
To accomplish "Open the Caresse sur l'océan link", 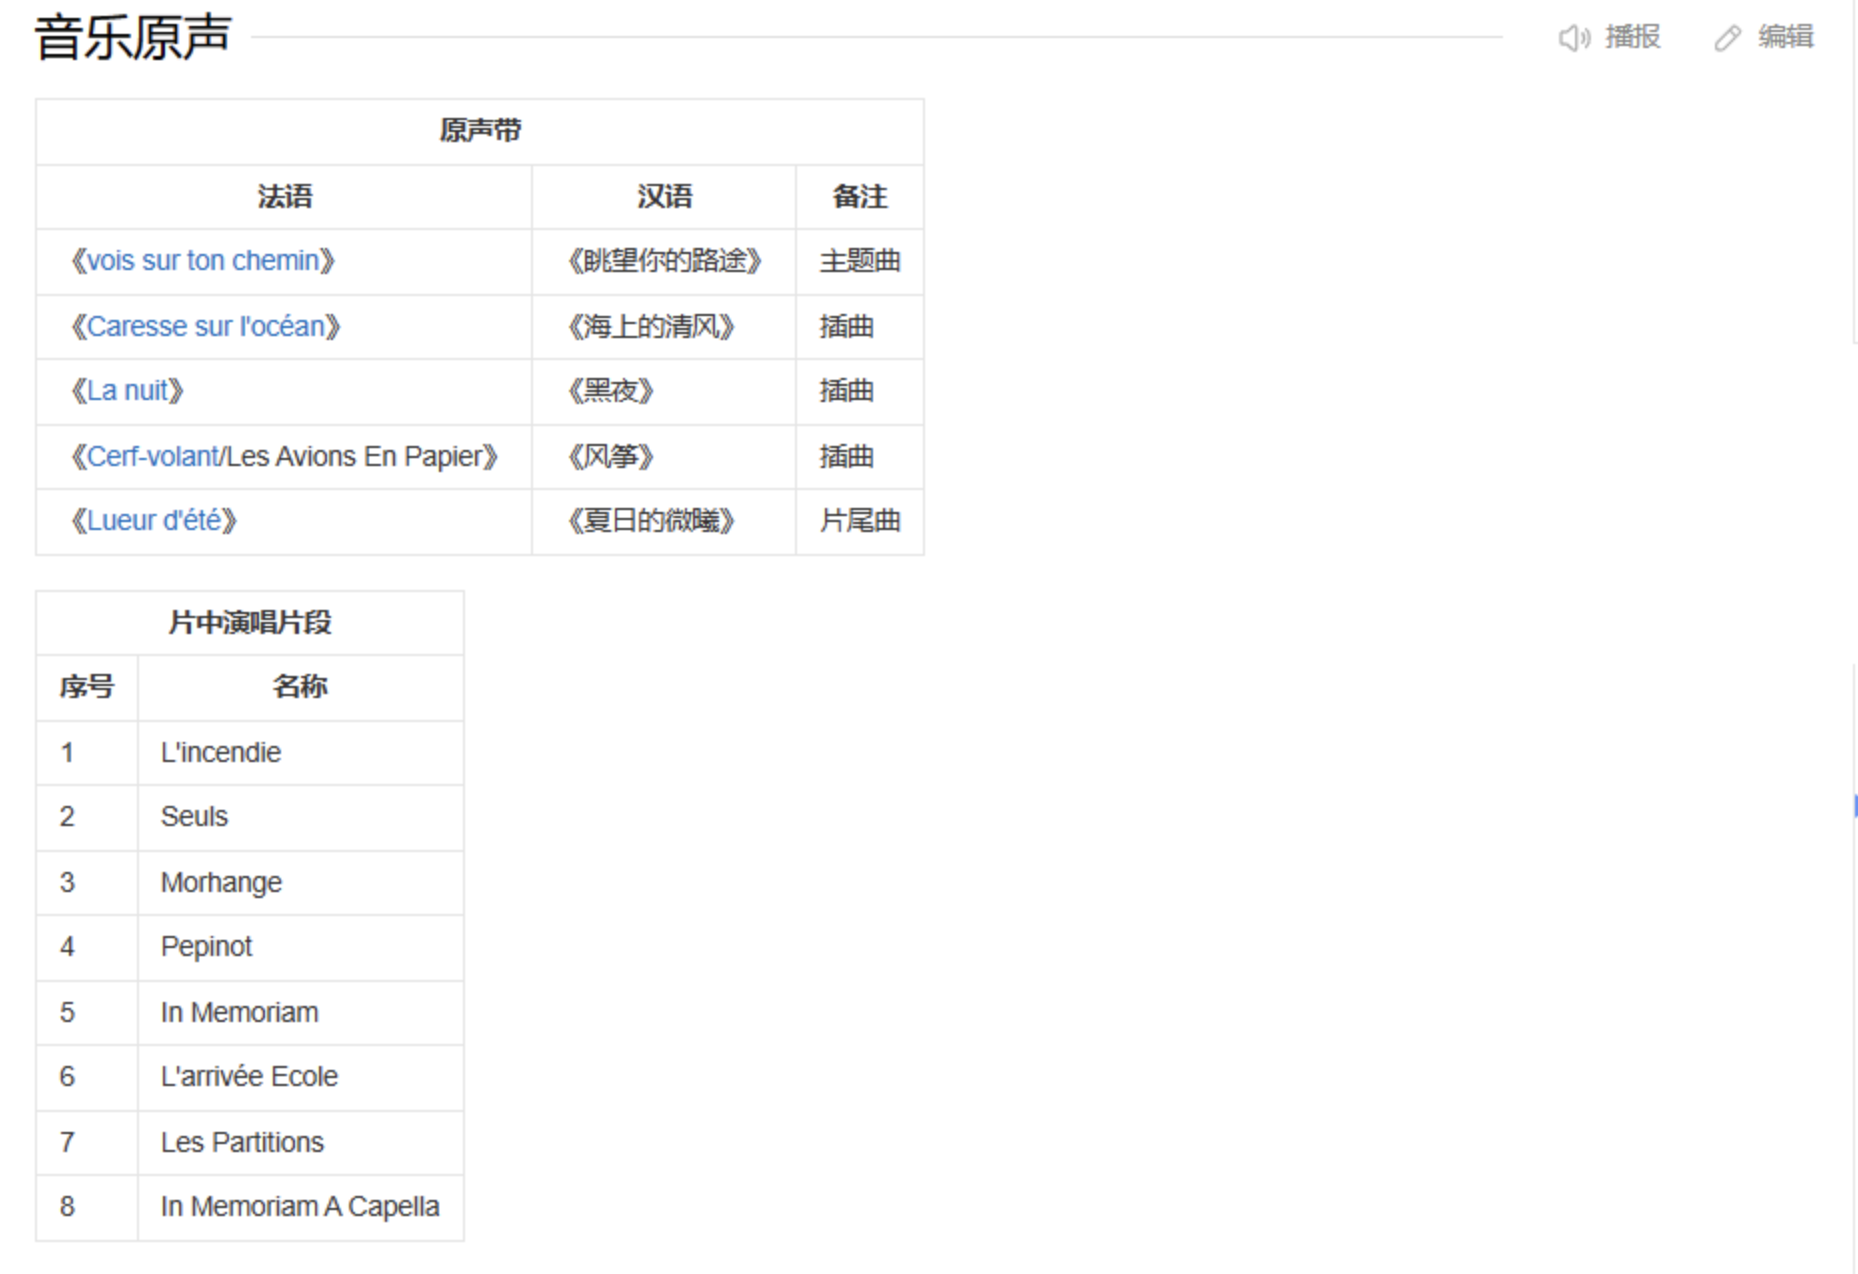I will (x=206, y=327).
